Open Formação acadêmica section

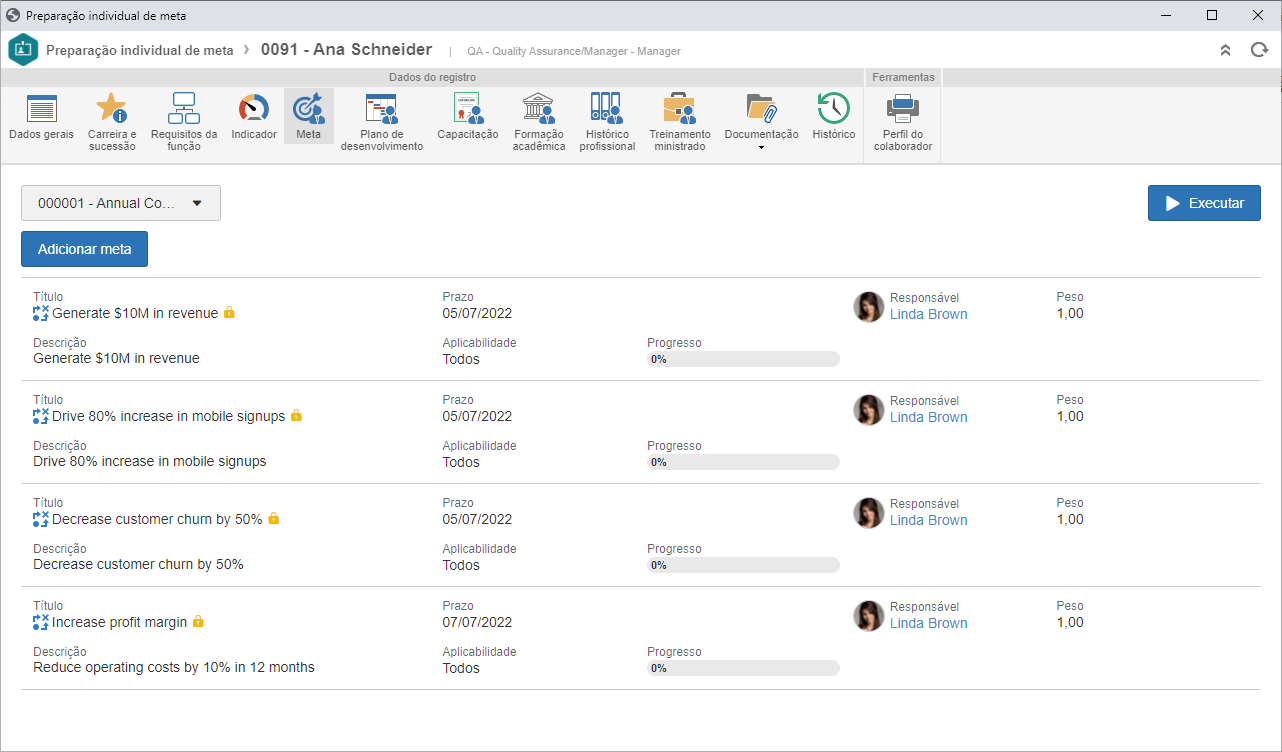click(539, 123)
